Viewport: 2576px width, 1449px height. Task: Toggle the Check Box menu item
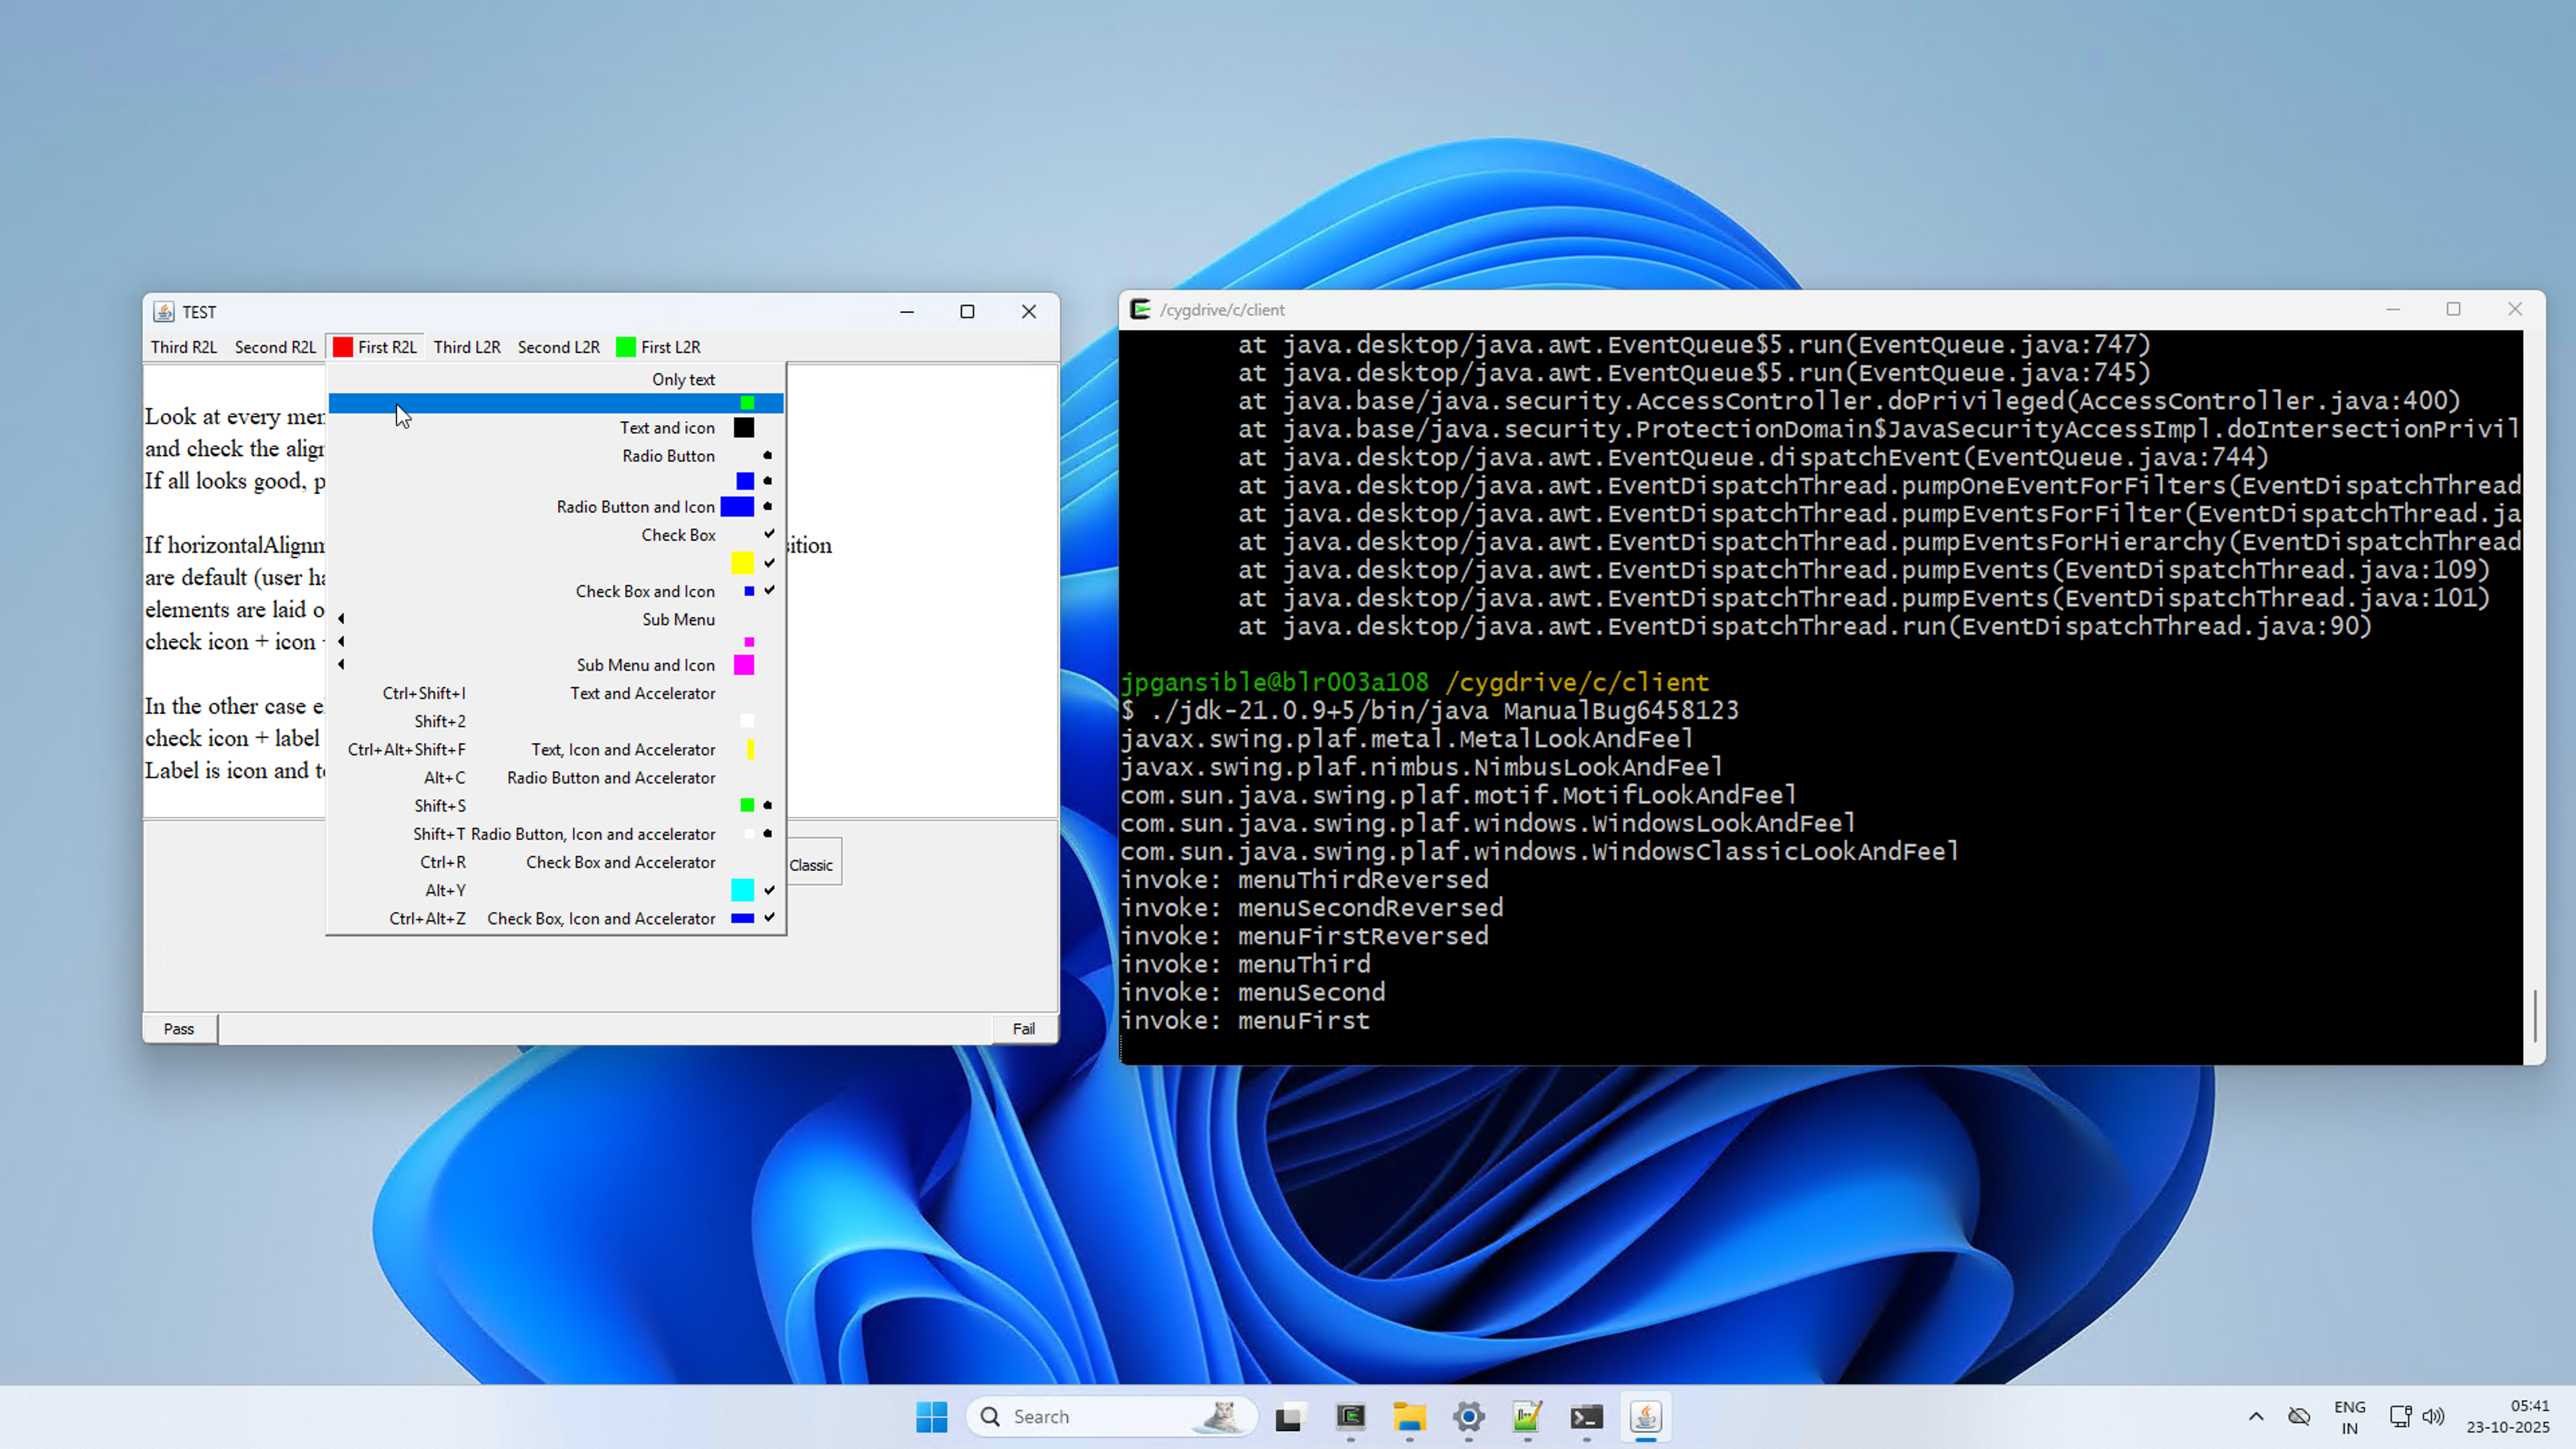(678, 535)
